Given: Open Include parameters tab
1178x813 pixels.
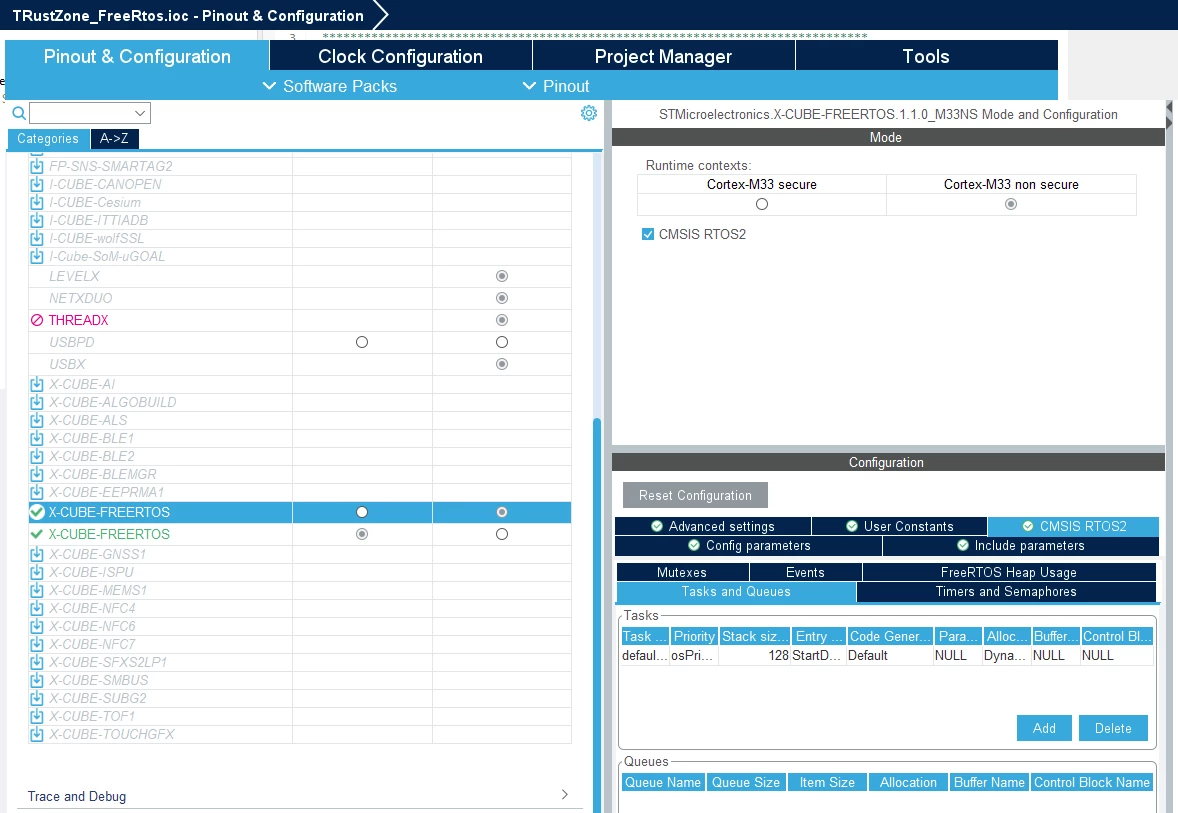Looking at the screenshot, I should tap(1020, 546).
